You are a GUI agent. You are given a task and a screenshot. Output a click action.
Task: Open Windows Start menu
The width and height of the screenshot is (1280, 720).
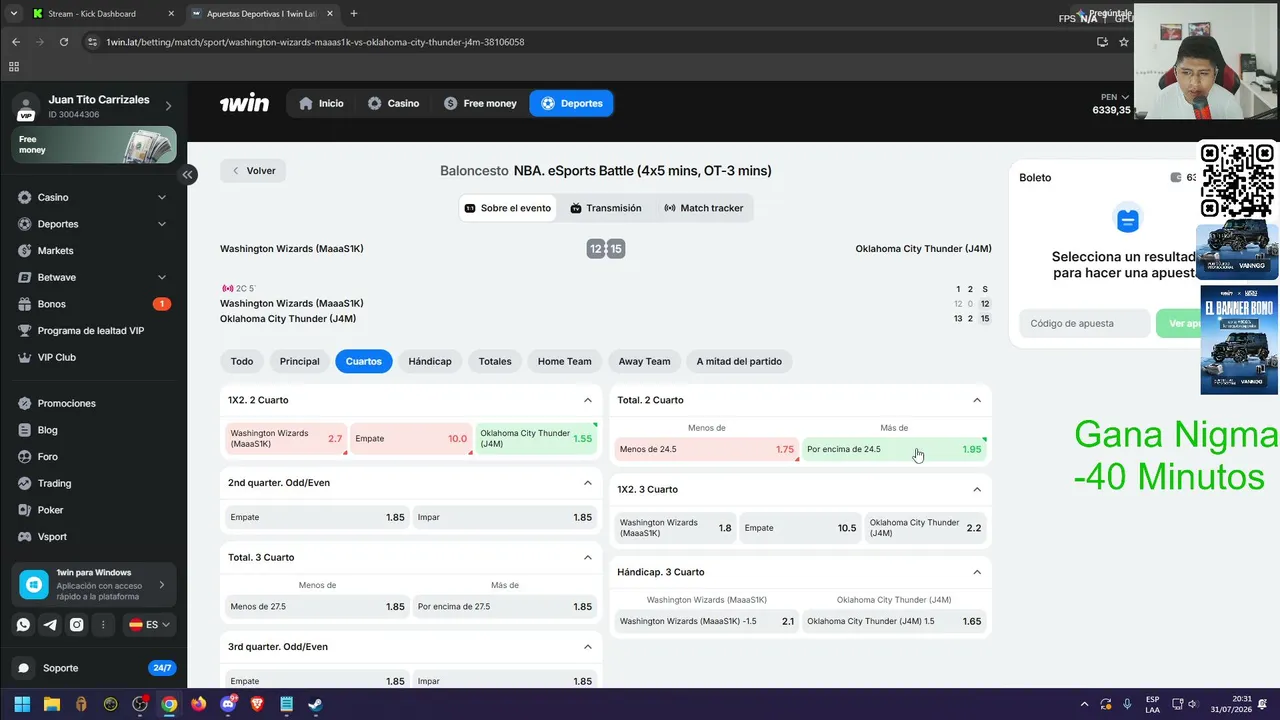point(22,704)
